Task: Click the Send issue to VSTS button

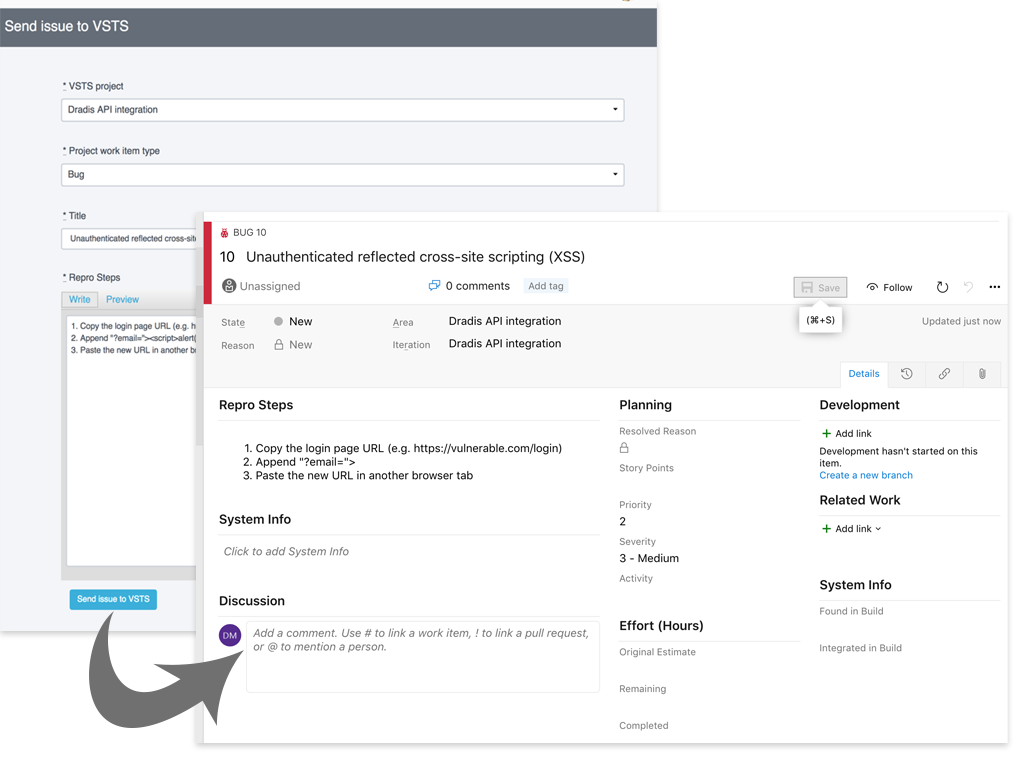Action: pyautogui.click(x=113, y=599)
